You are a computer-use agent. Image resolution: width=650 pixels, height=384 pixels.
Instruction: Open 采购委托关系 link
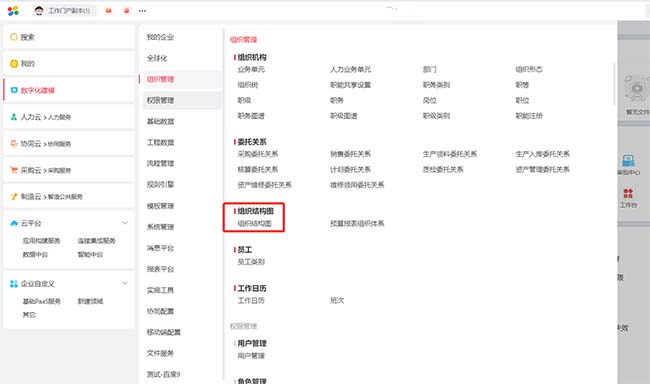click(257, 154)
